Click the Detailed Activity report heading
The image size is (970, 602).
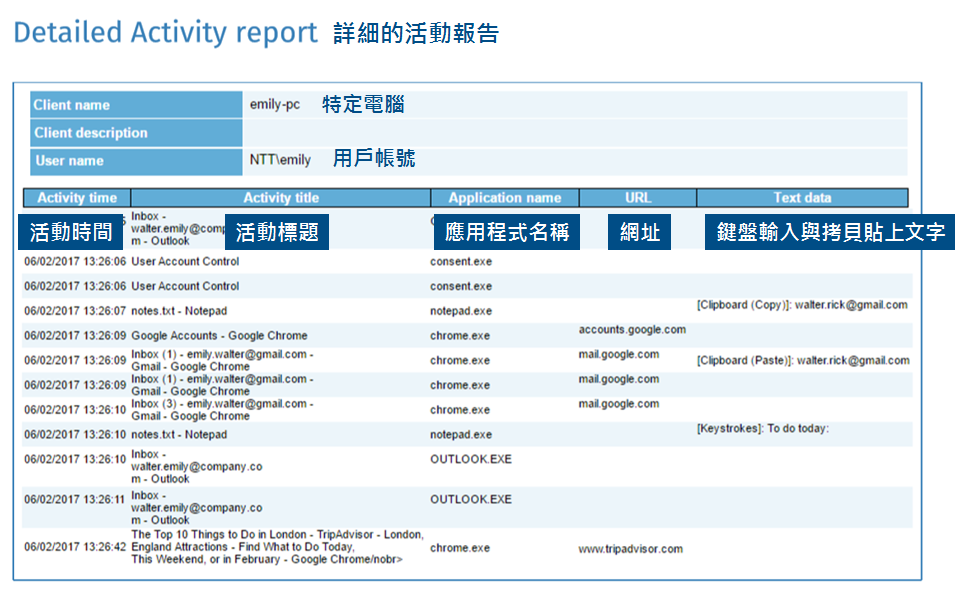click(165, 33)
